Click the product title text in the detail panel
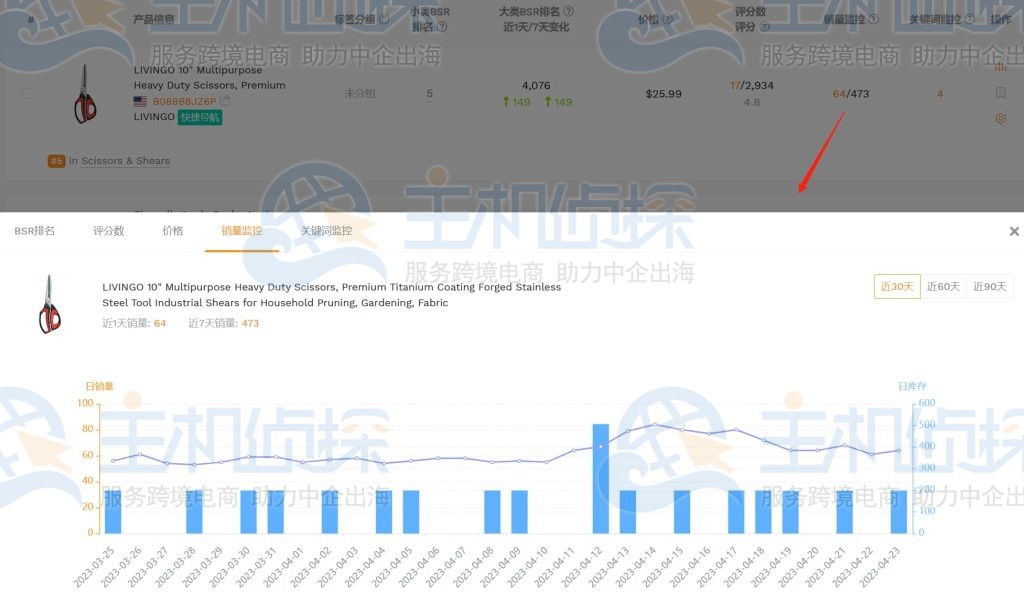1024x613 pixels. (x=332, y=294)
